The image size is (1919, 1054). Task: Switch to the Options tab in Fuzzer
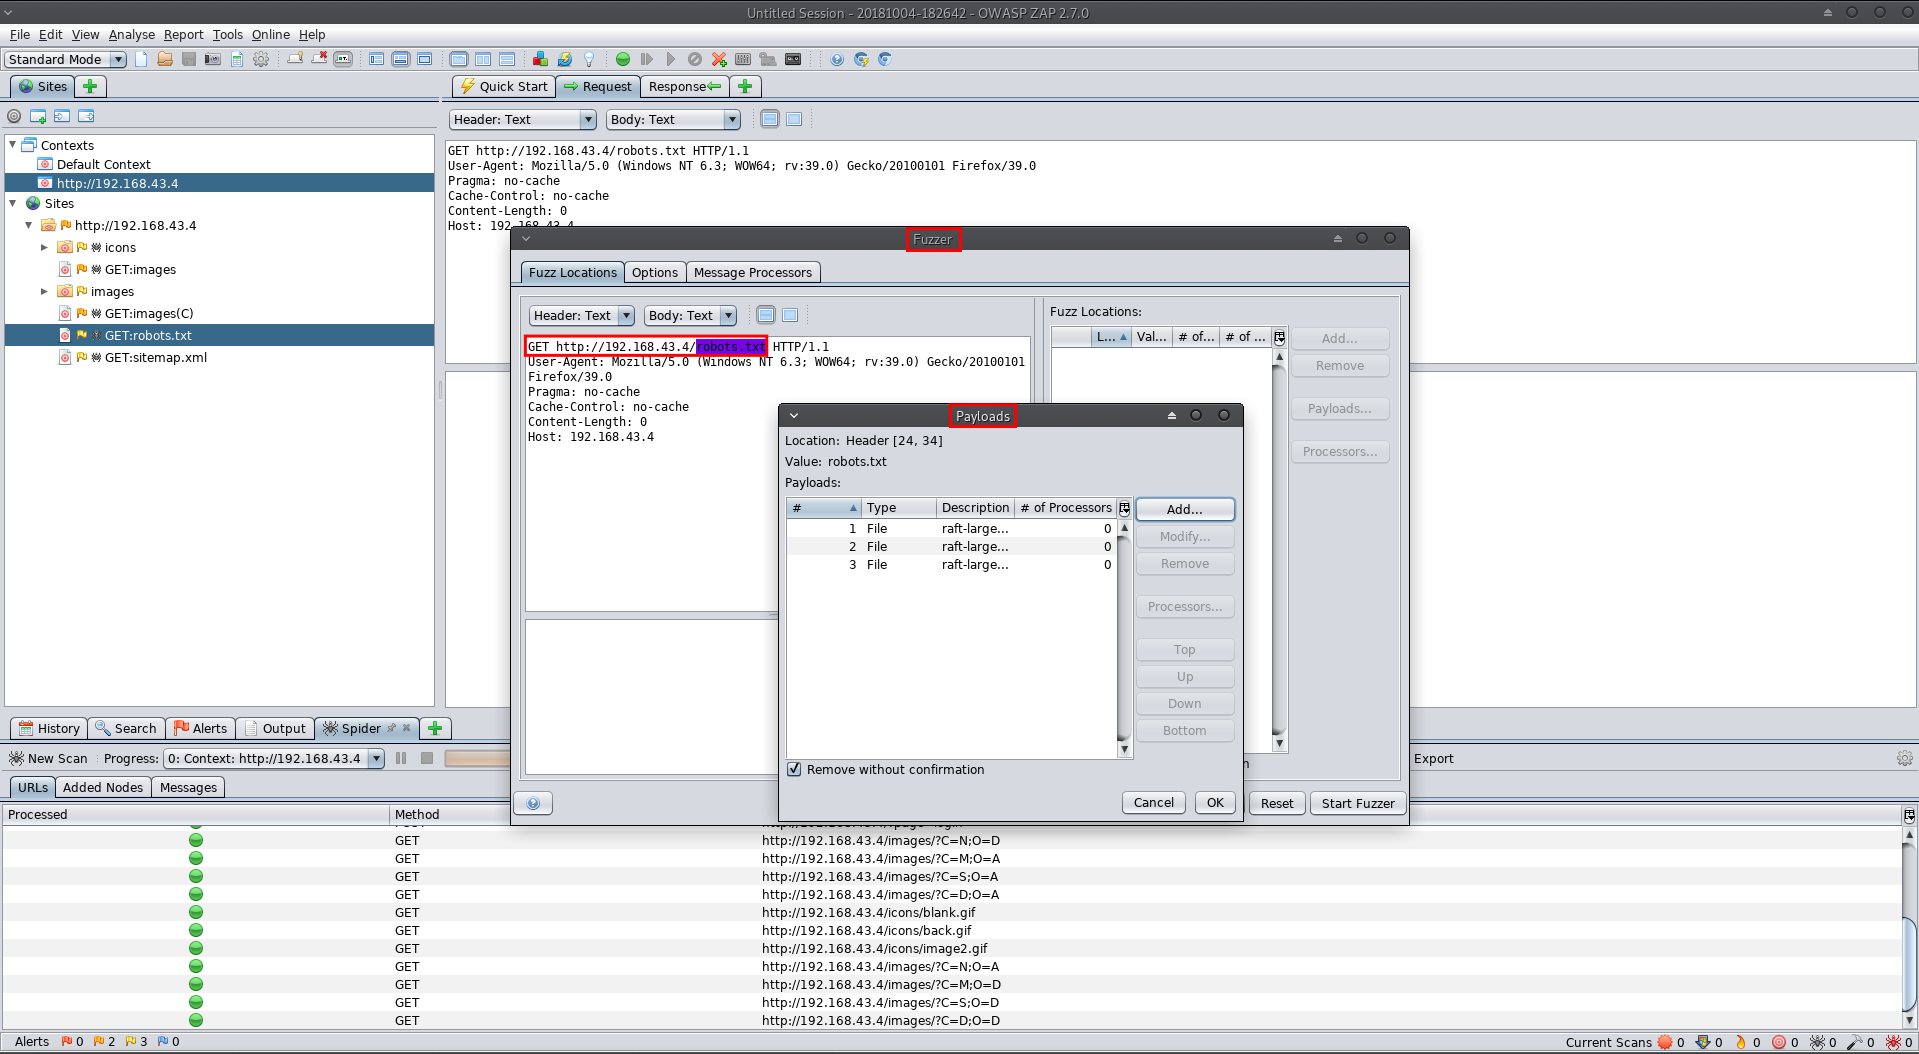click(655, 272)
